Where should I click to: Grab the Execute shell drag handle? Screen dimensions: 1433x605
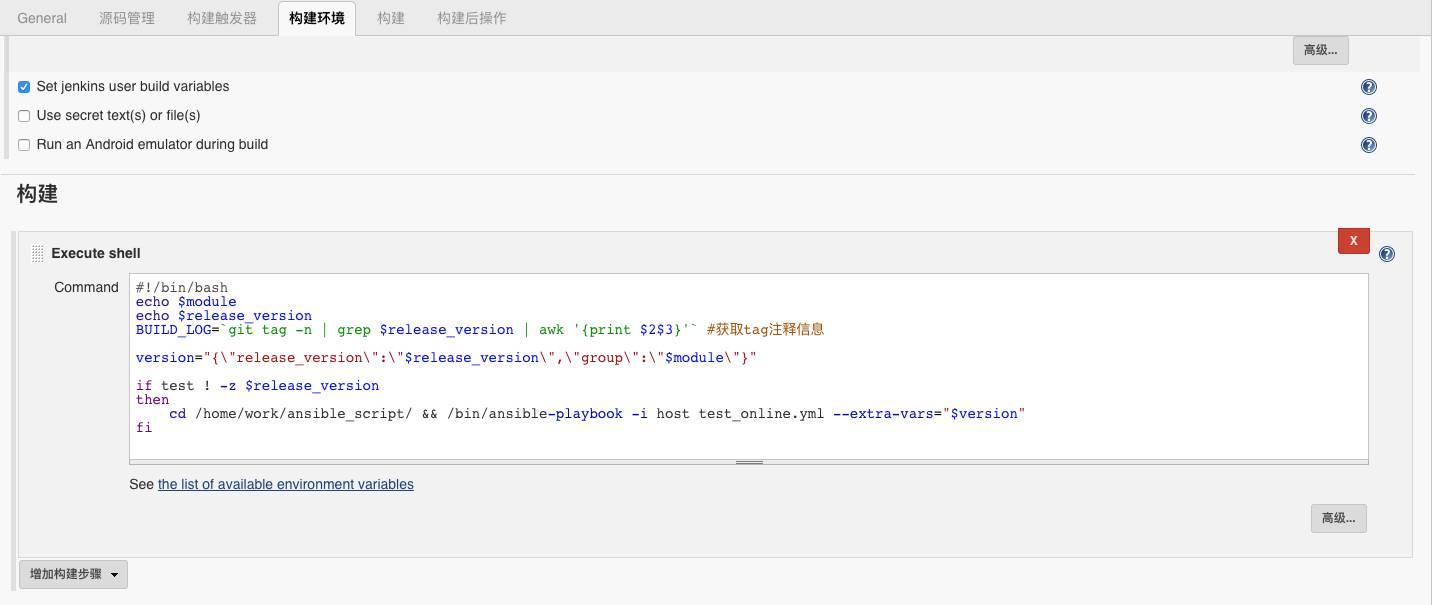[x=37, y=254]
